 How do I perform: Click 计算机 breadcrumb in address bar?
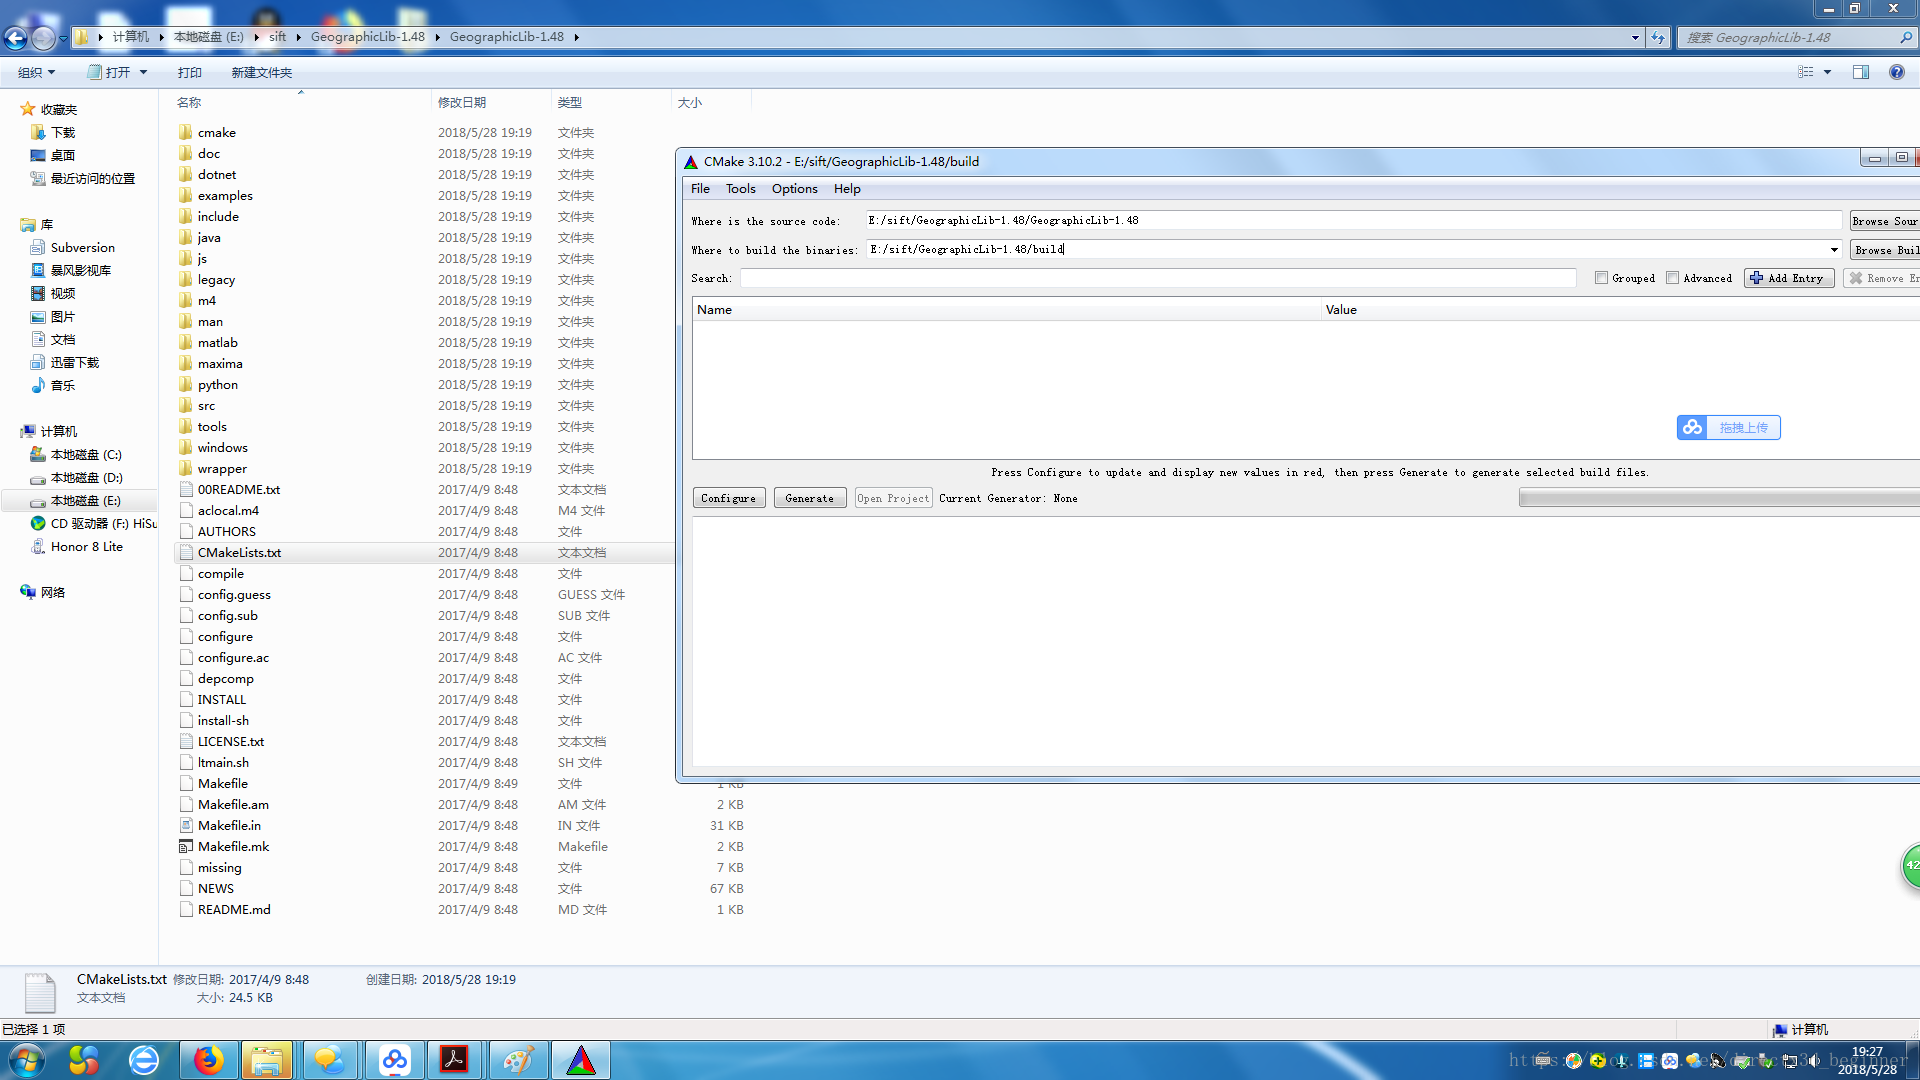click(130, 37)
